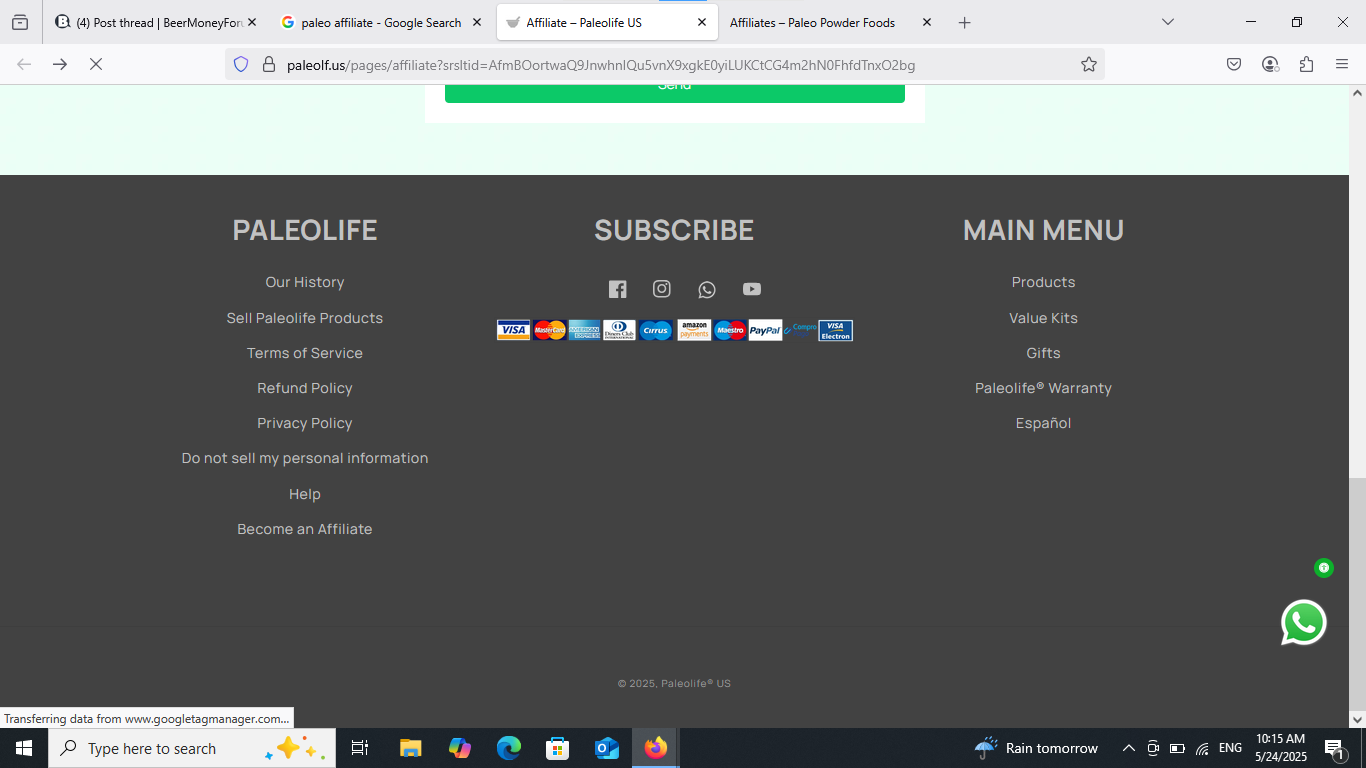Open the WhatsApp footer social icon
1366x768 pixels.
pyautogui.click(x=707, y=290)
